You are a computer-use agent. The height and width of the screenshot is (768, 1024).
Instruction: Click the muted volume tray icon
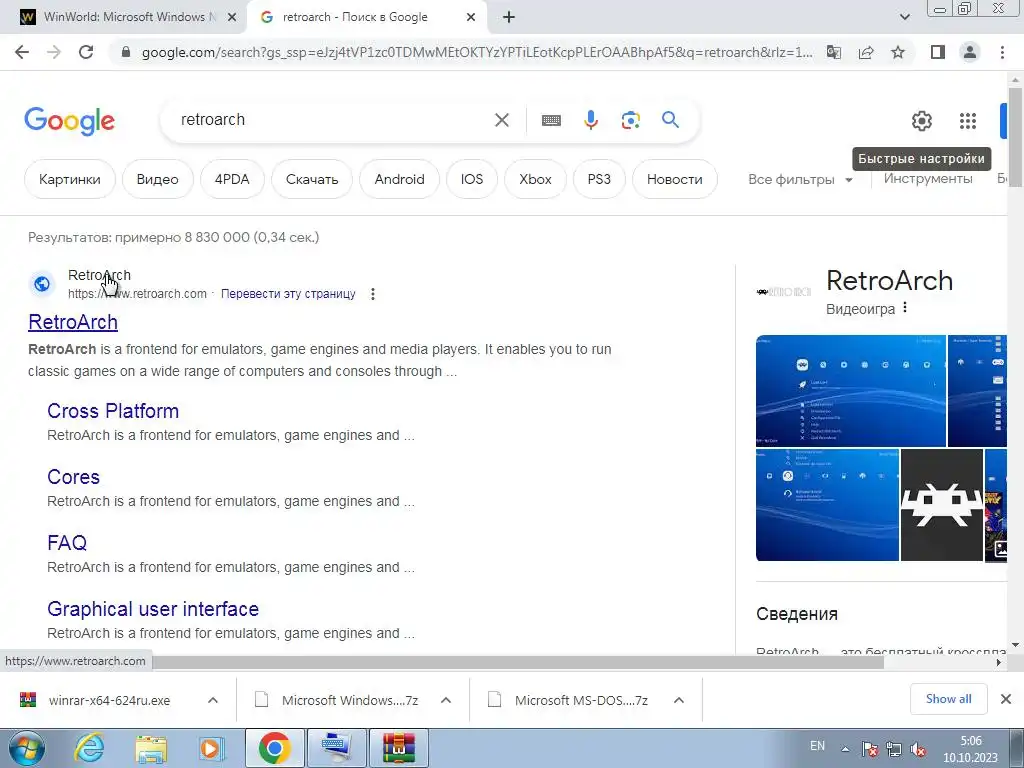(918, 750)
